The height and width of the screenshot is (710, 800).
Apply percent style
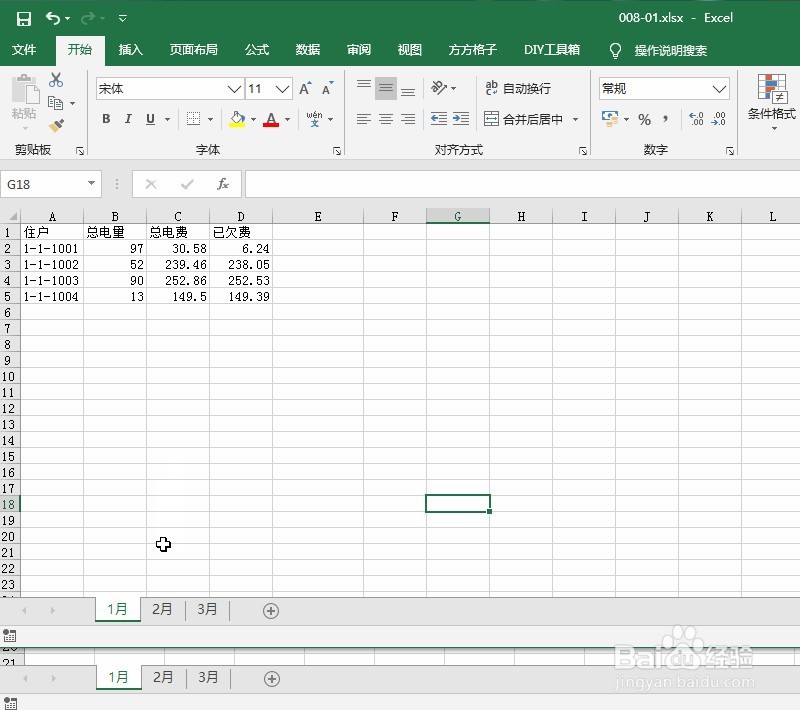(x=644, y=119)
